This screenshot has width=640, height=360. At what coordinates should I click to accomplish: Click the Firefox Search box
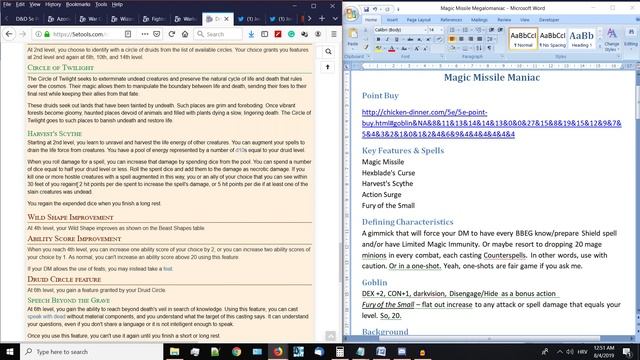[218, 34]
